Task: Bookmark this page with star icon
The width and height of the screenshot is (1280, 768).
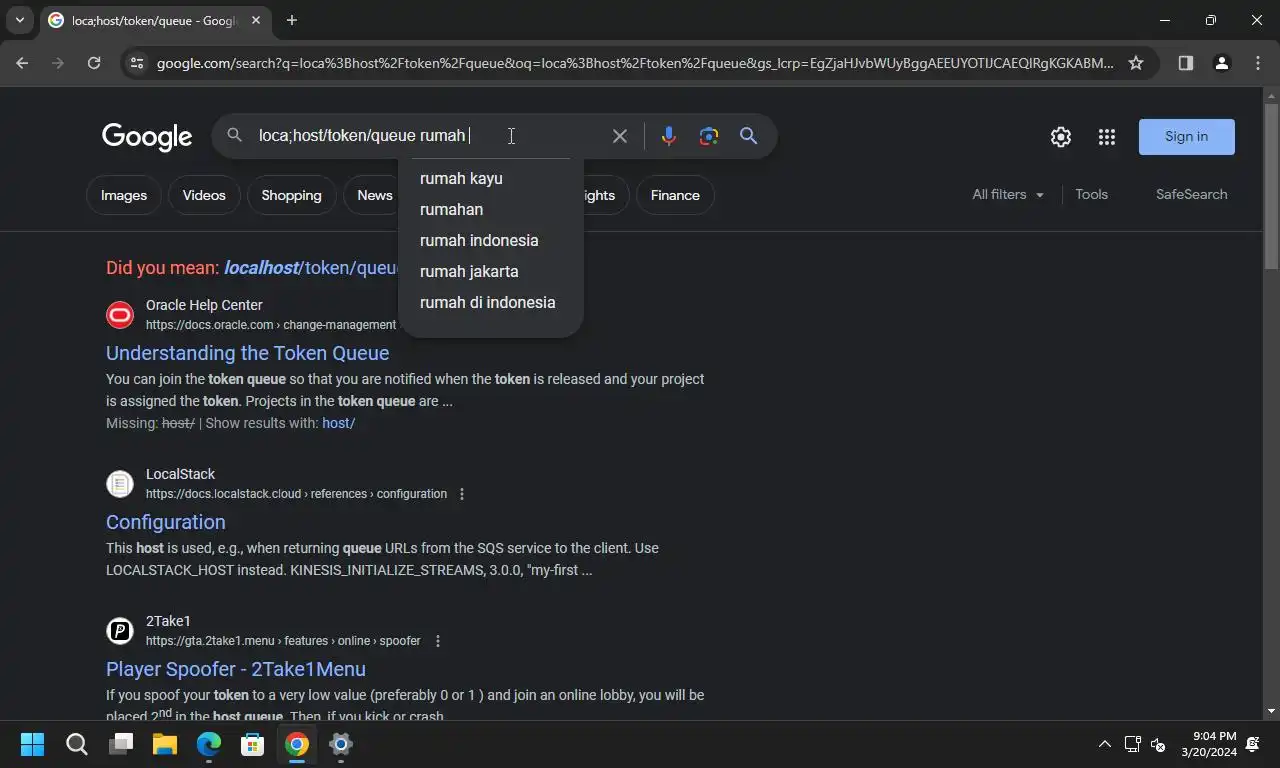Action: [x=1136, y=63]
